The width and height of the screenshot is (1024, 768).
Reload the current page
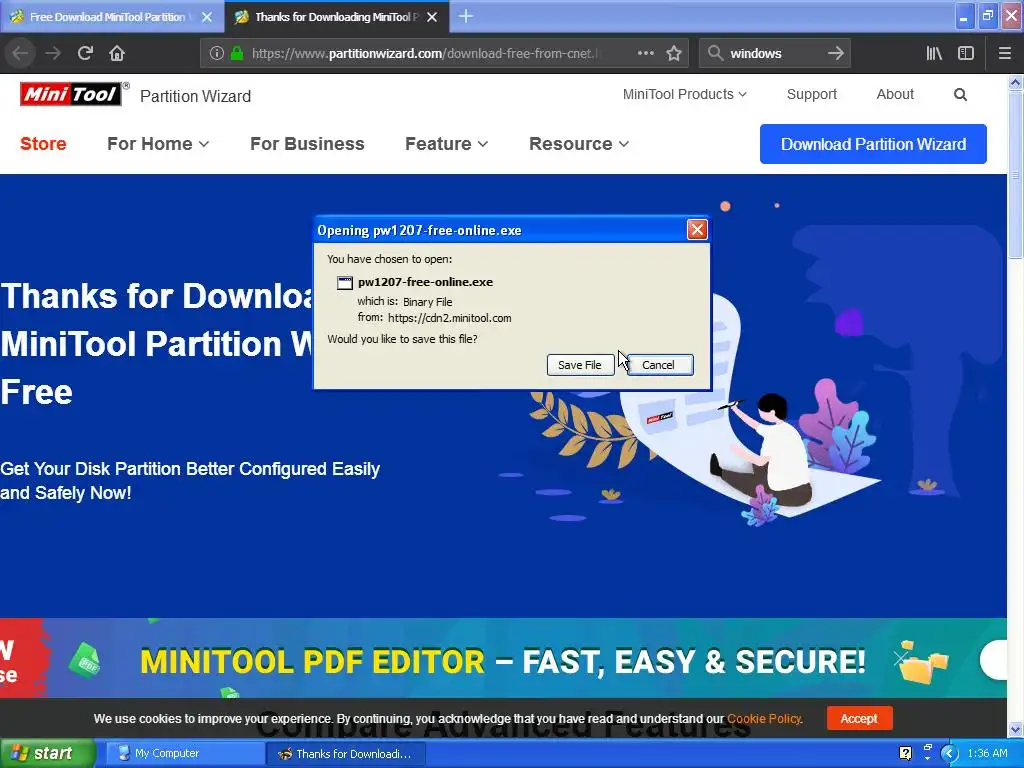coord(85,53)
